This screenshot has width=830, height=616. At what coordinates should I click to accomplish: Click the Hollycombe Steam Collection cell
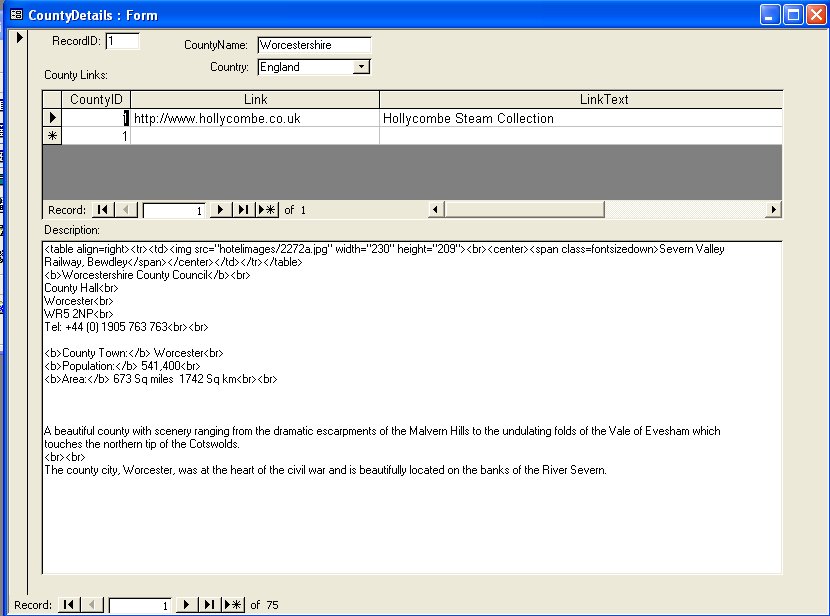point(581,118)
